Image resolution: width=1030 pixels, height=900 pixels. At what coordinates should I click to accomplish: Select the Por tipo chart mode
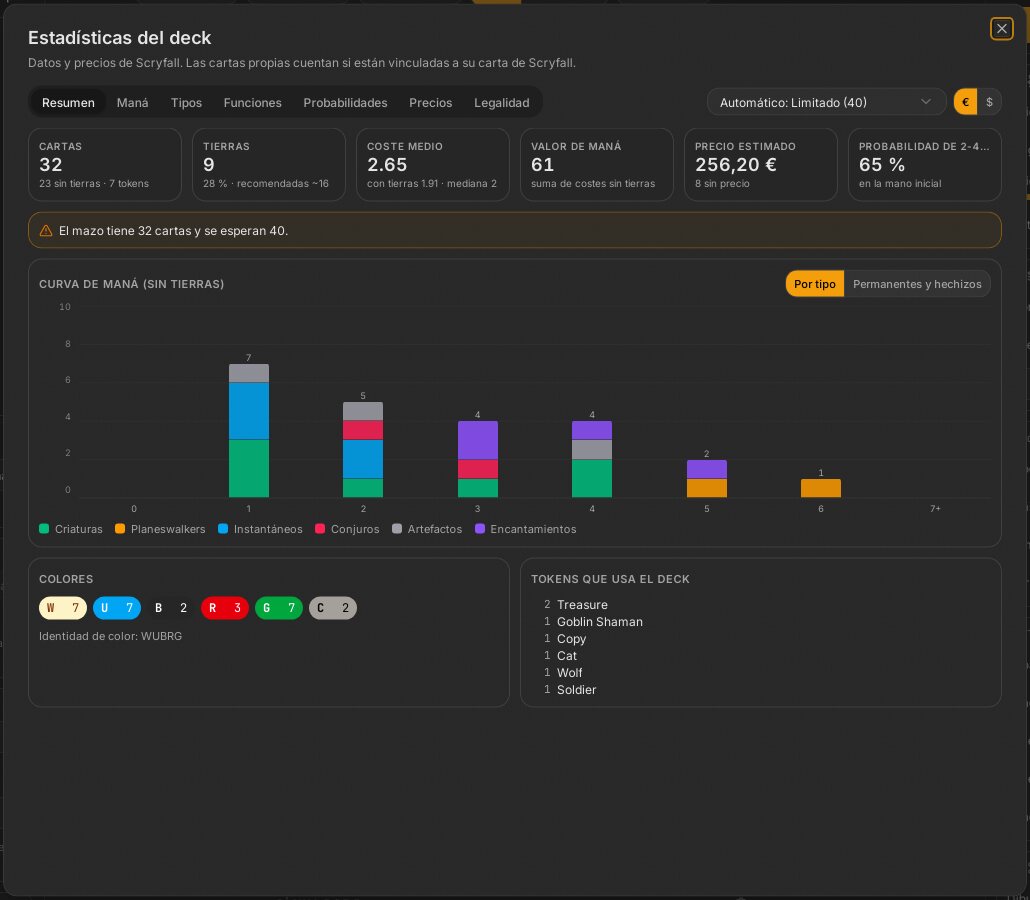pyautogui.click(x=815, y=284)
